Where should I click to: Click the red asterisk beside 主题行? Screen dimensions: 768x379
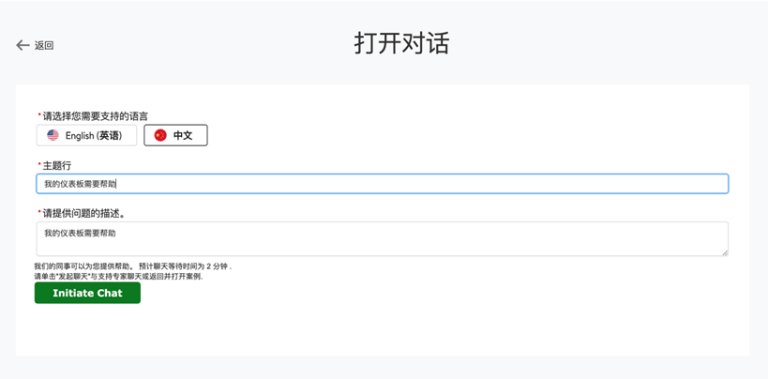(40, 164)
